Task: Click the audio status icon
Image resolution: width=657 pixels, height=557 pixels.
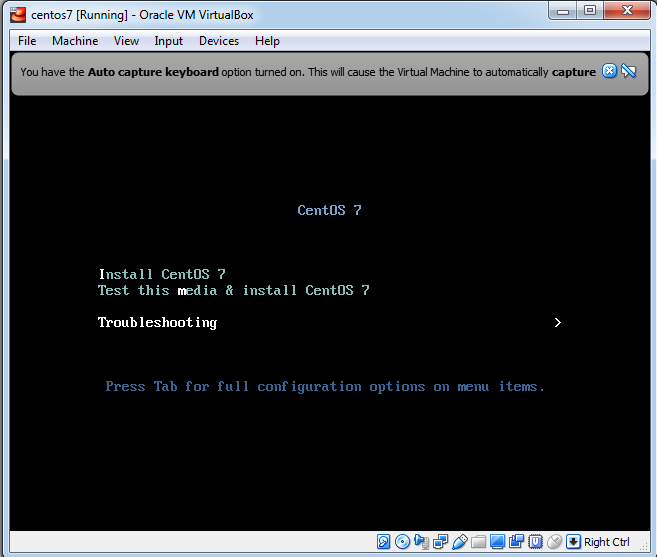Action: pos(422,541)
